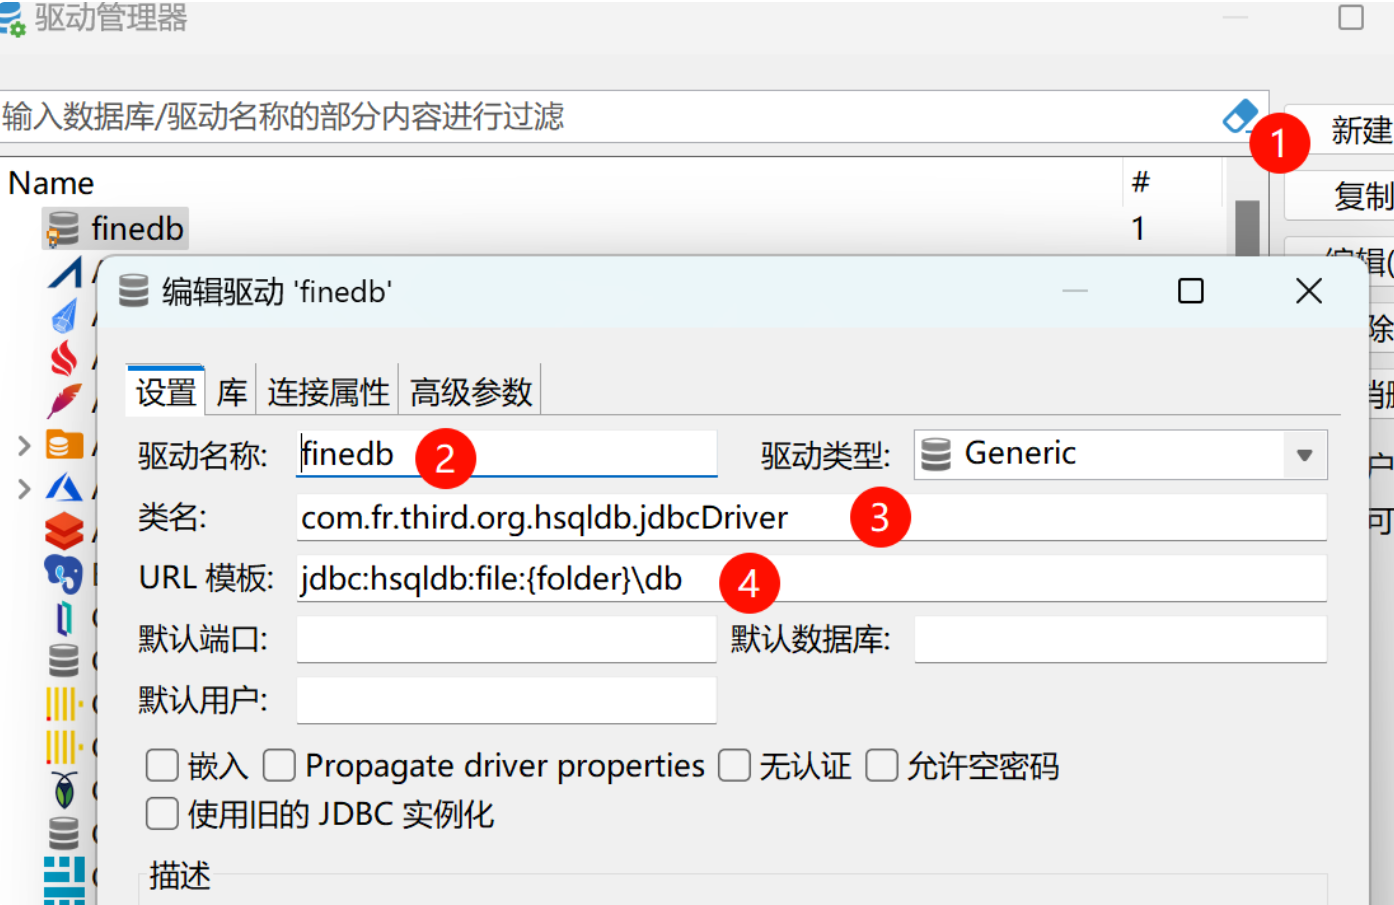Screen dimensions: 1394x905
Task: Enable 使用旧的 JDBC 实例化 checkbox
Action: (x=162, y=813)
